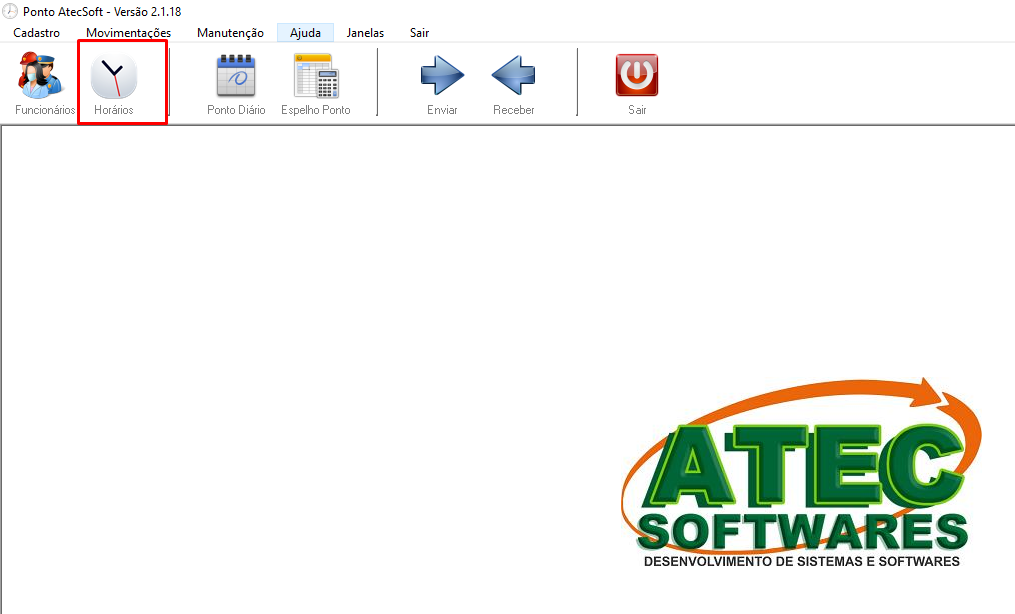The image size is (1015, 614).
Task: Open the Ajuda menu
Action: (x=306, y=32)
